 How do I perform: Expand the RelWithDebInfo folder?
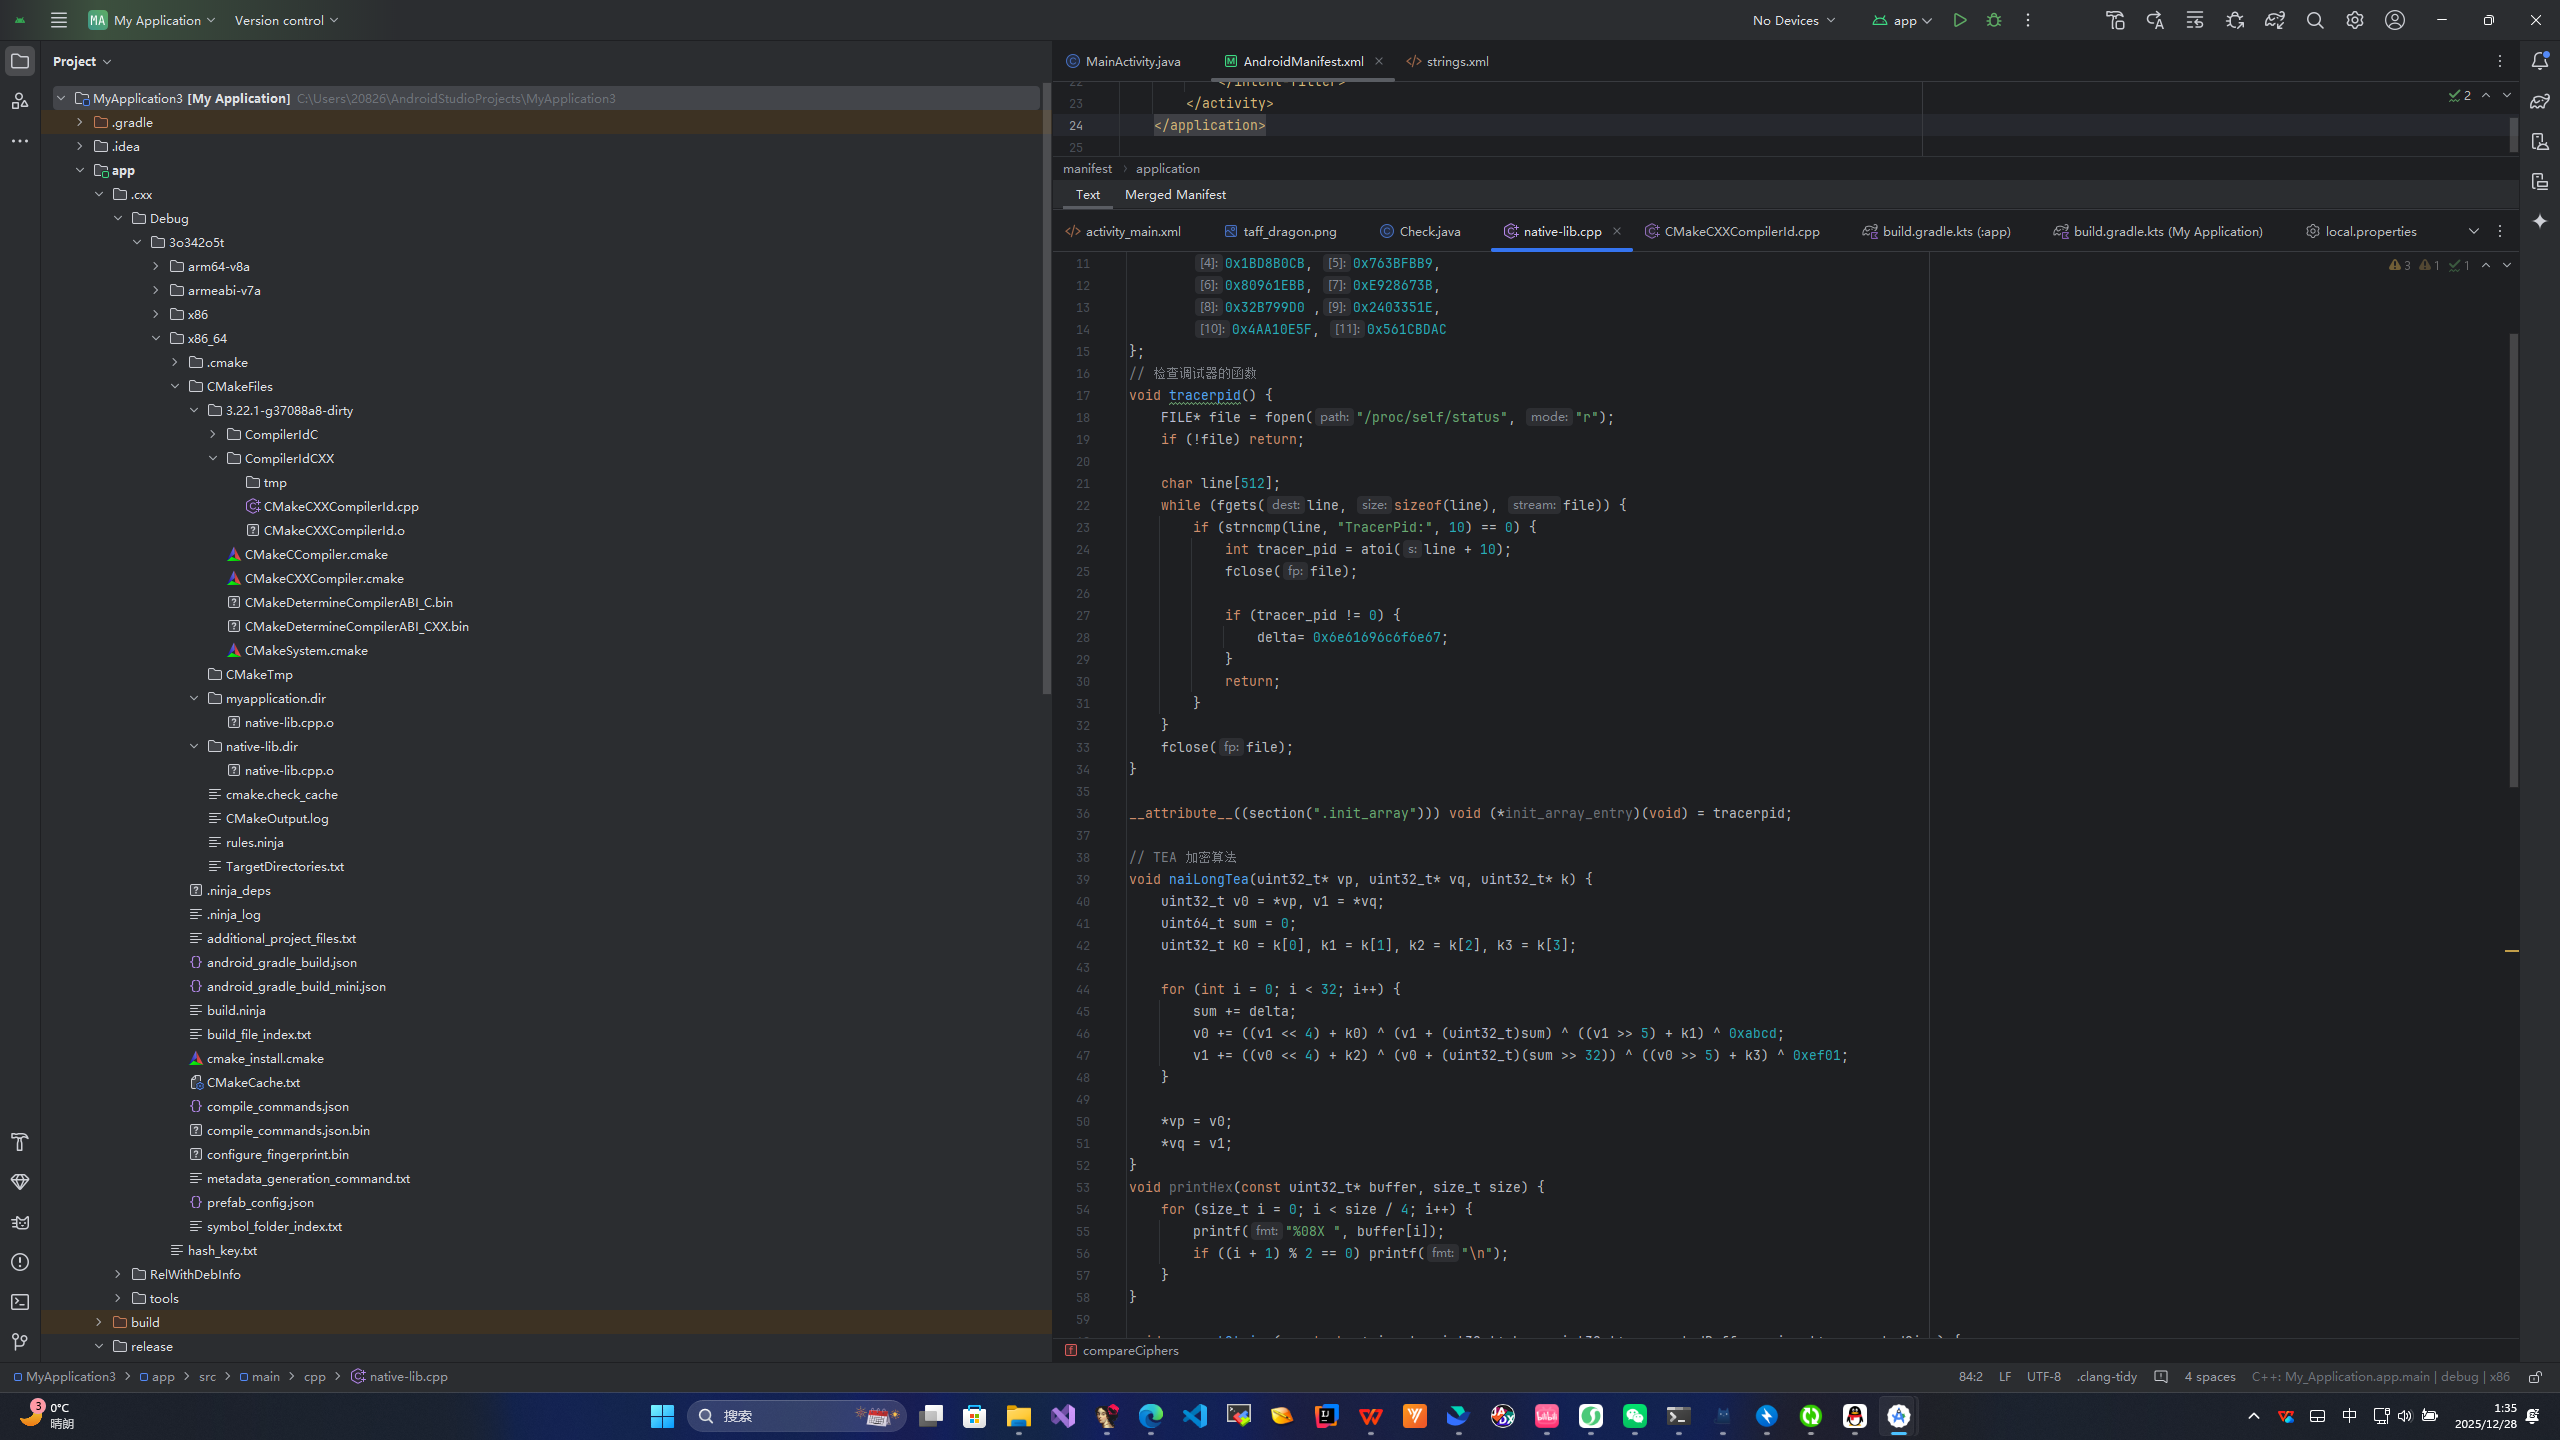pos(118,1274)
